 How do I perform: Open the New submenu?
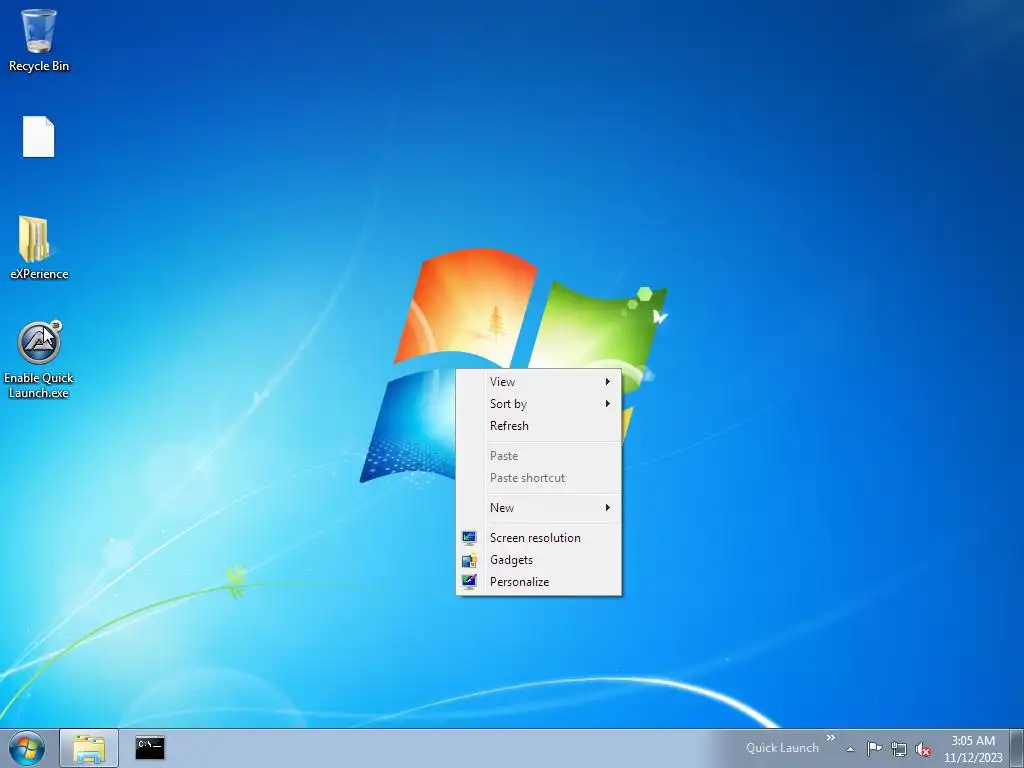[539, 507]
